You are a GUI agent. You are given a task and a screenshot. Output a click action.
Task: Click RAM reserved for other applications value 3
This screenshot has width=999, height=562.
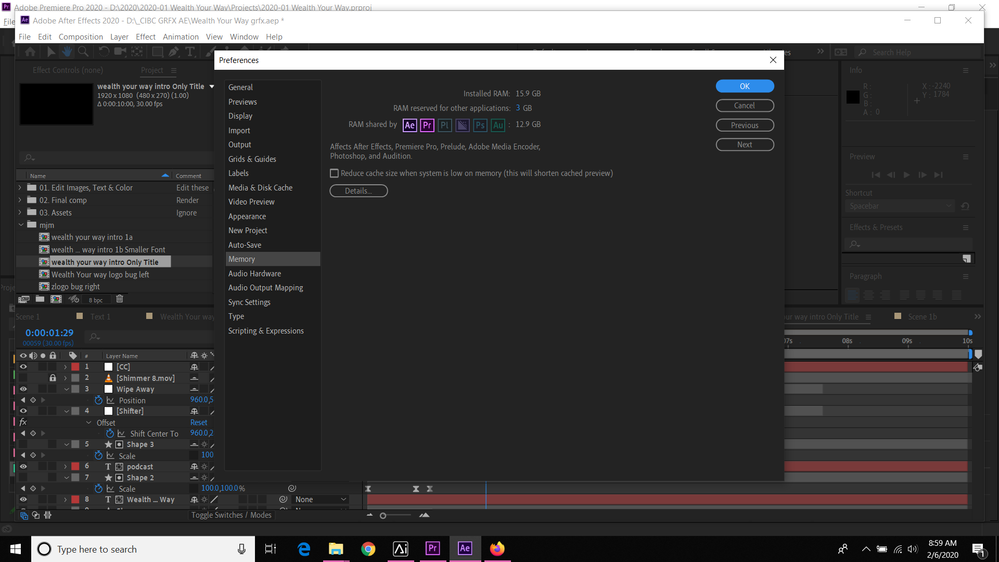pos(518,108)
